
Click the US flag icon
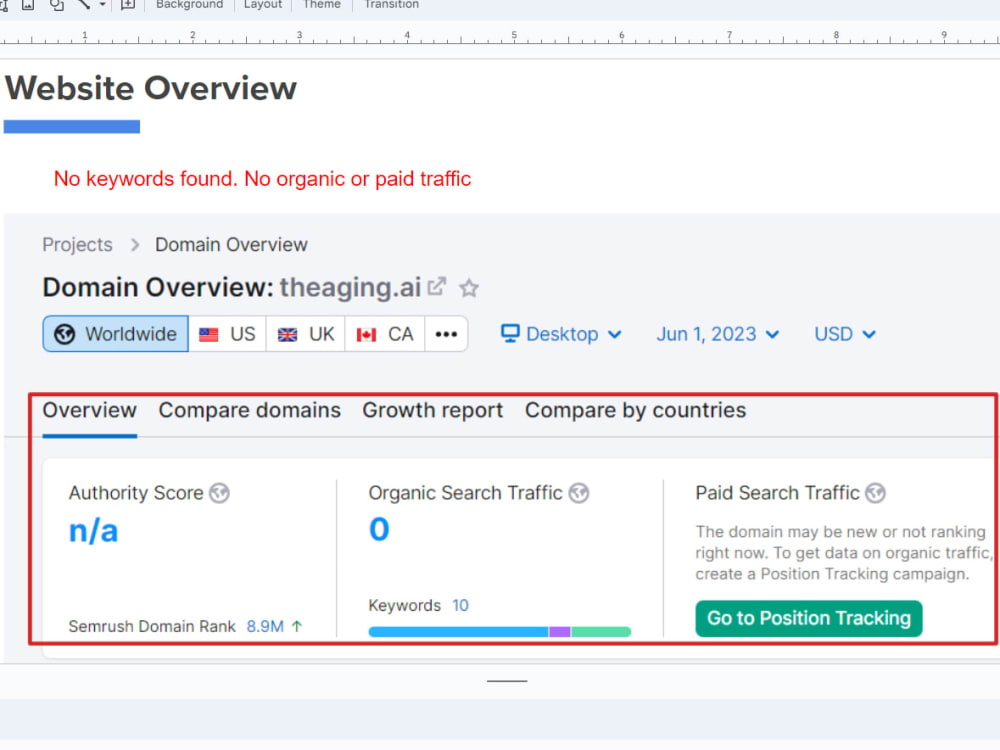point(209,334)
